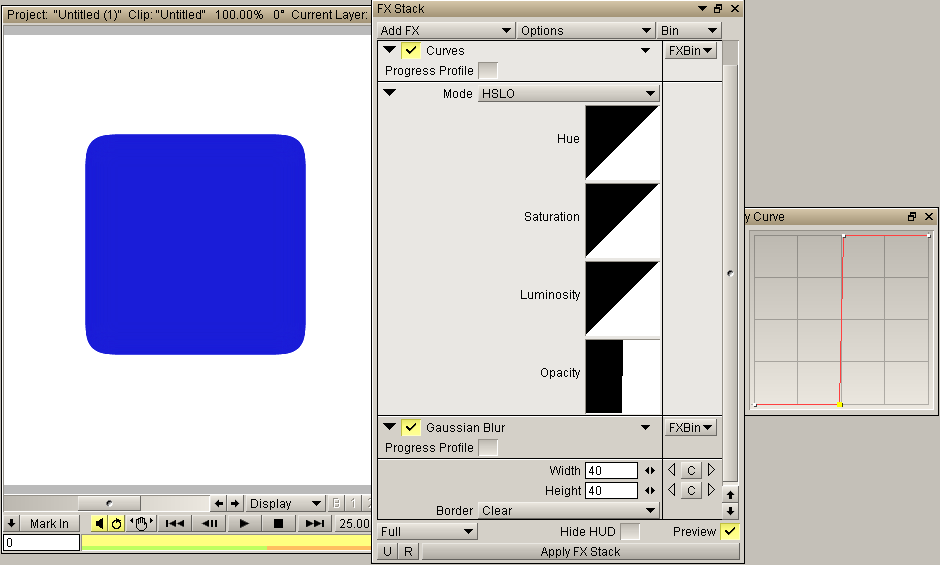This screenshot has width=940, height=565.
Task: Click the horizontal scrollbar handle below the canvas
Action: click(x=109, y=503)
